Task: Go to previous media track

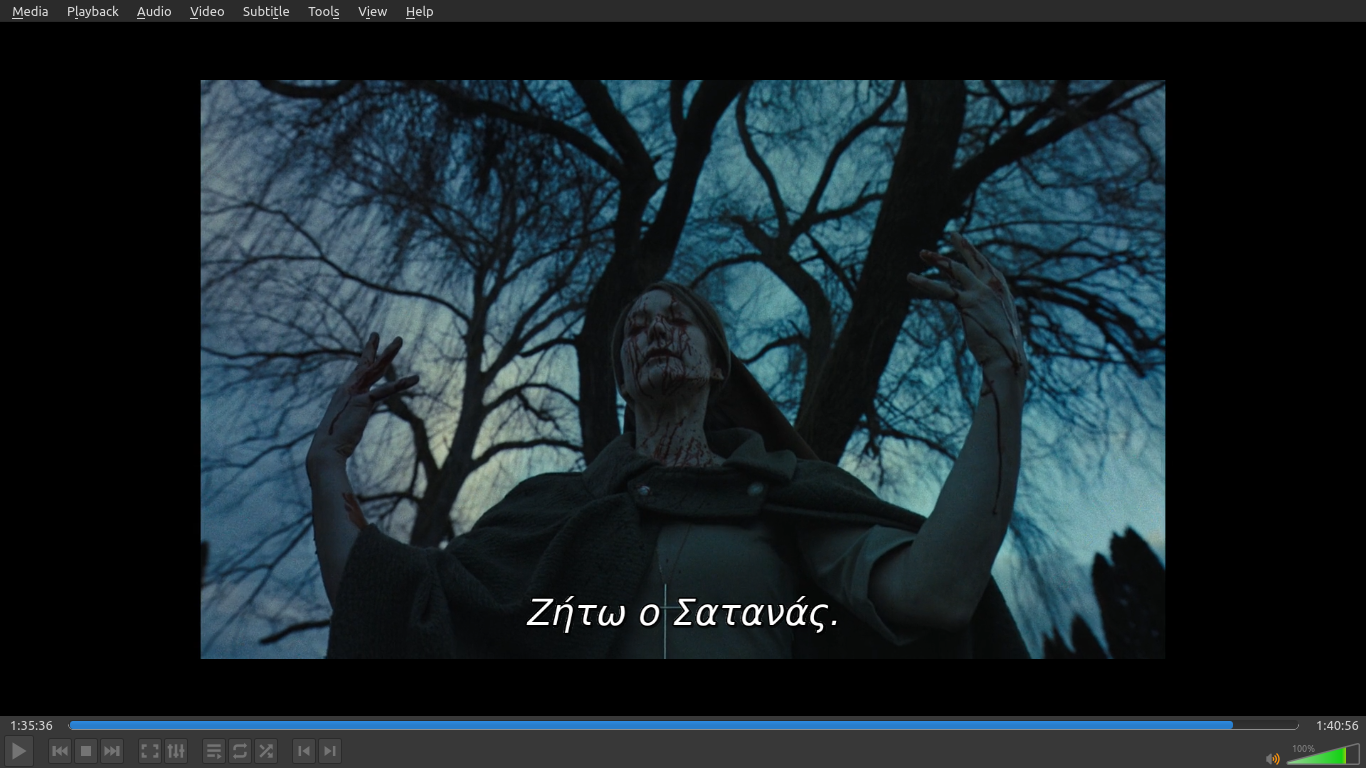Action: point(60,751)
